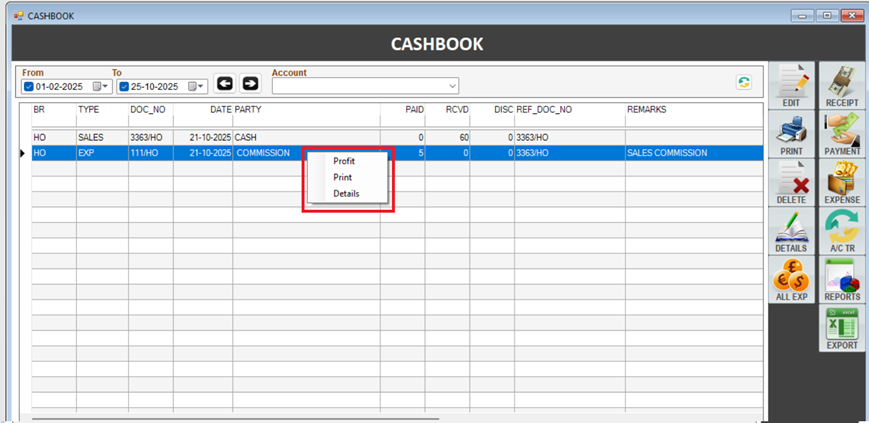
Task: Click the green refresh icon
Action: tap(744, 82)
